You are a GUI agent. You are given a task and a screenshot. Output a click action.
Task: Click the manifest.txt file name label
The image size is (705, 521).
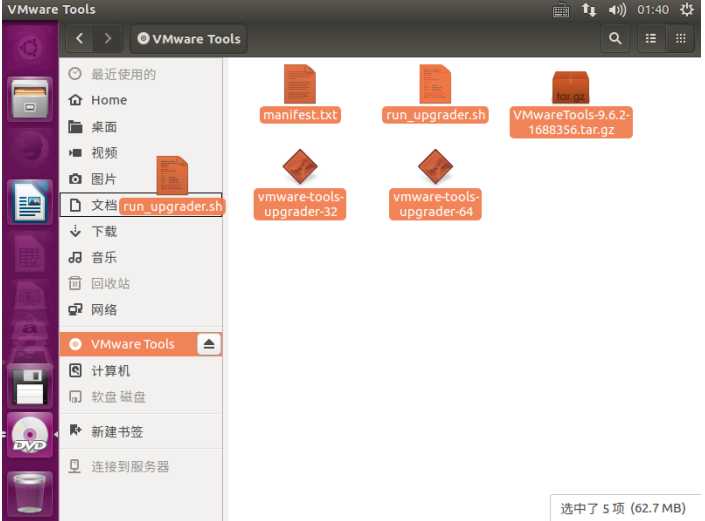[x=300, y=115]
